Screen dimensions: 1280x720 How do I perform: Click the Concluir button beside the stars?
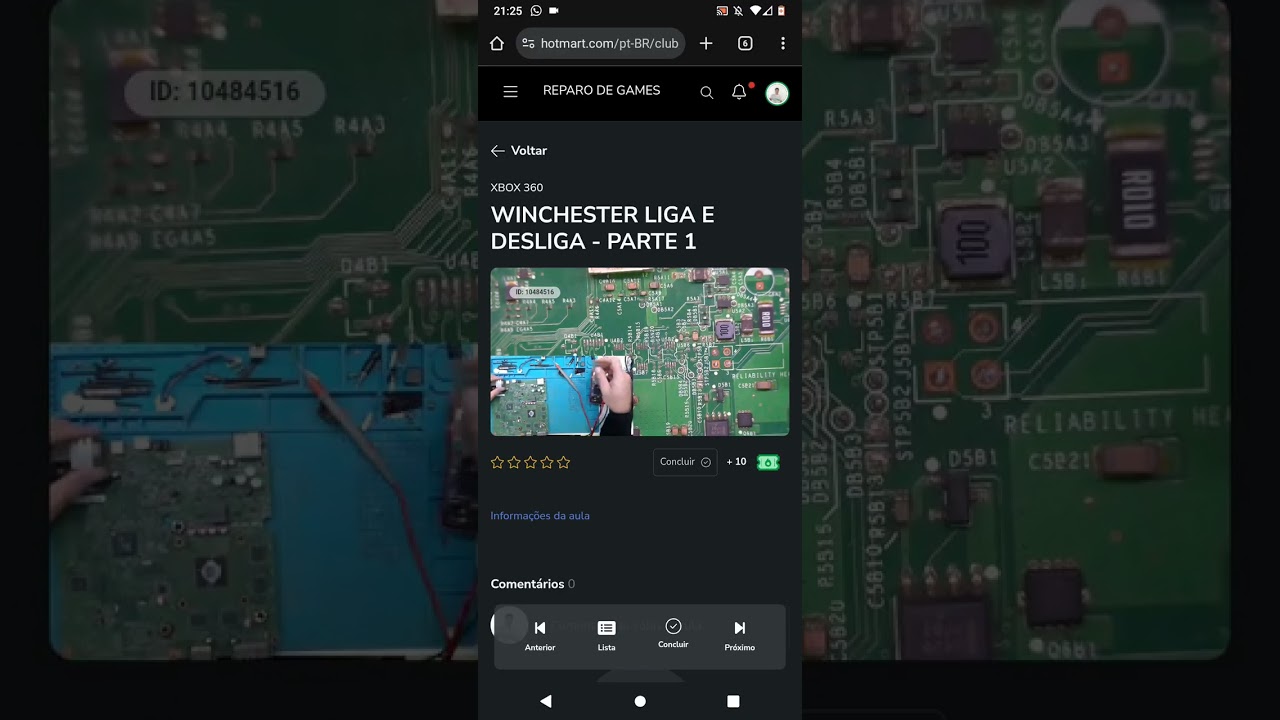[x=685, y=462]
